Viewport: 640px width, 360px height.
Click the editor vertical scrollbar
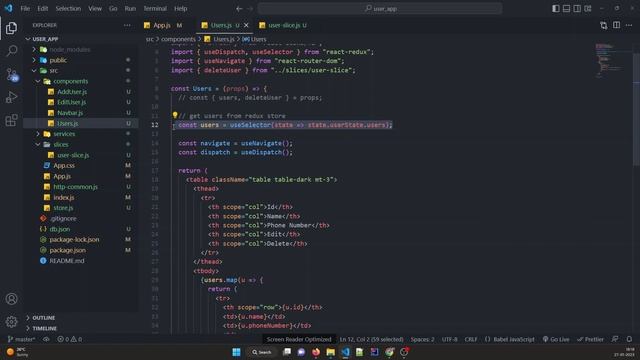pyautogui.click(x=636, y=110)
